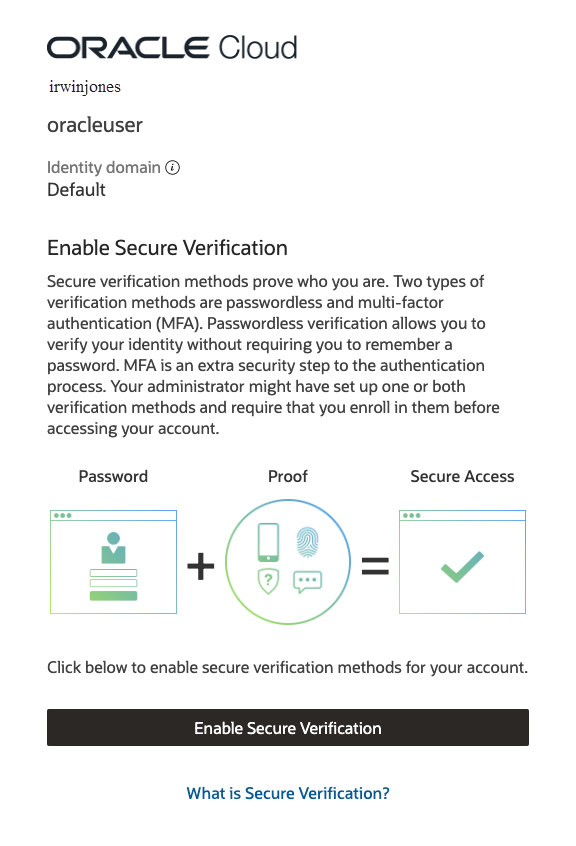Viewport: 576px width, 846px height.
Task: Click the Proof circle illustration
Action: tap(288, 562)
